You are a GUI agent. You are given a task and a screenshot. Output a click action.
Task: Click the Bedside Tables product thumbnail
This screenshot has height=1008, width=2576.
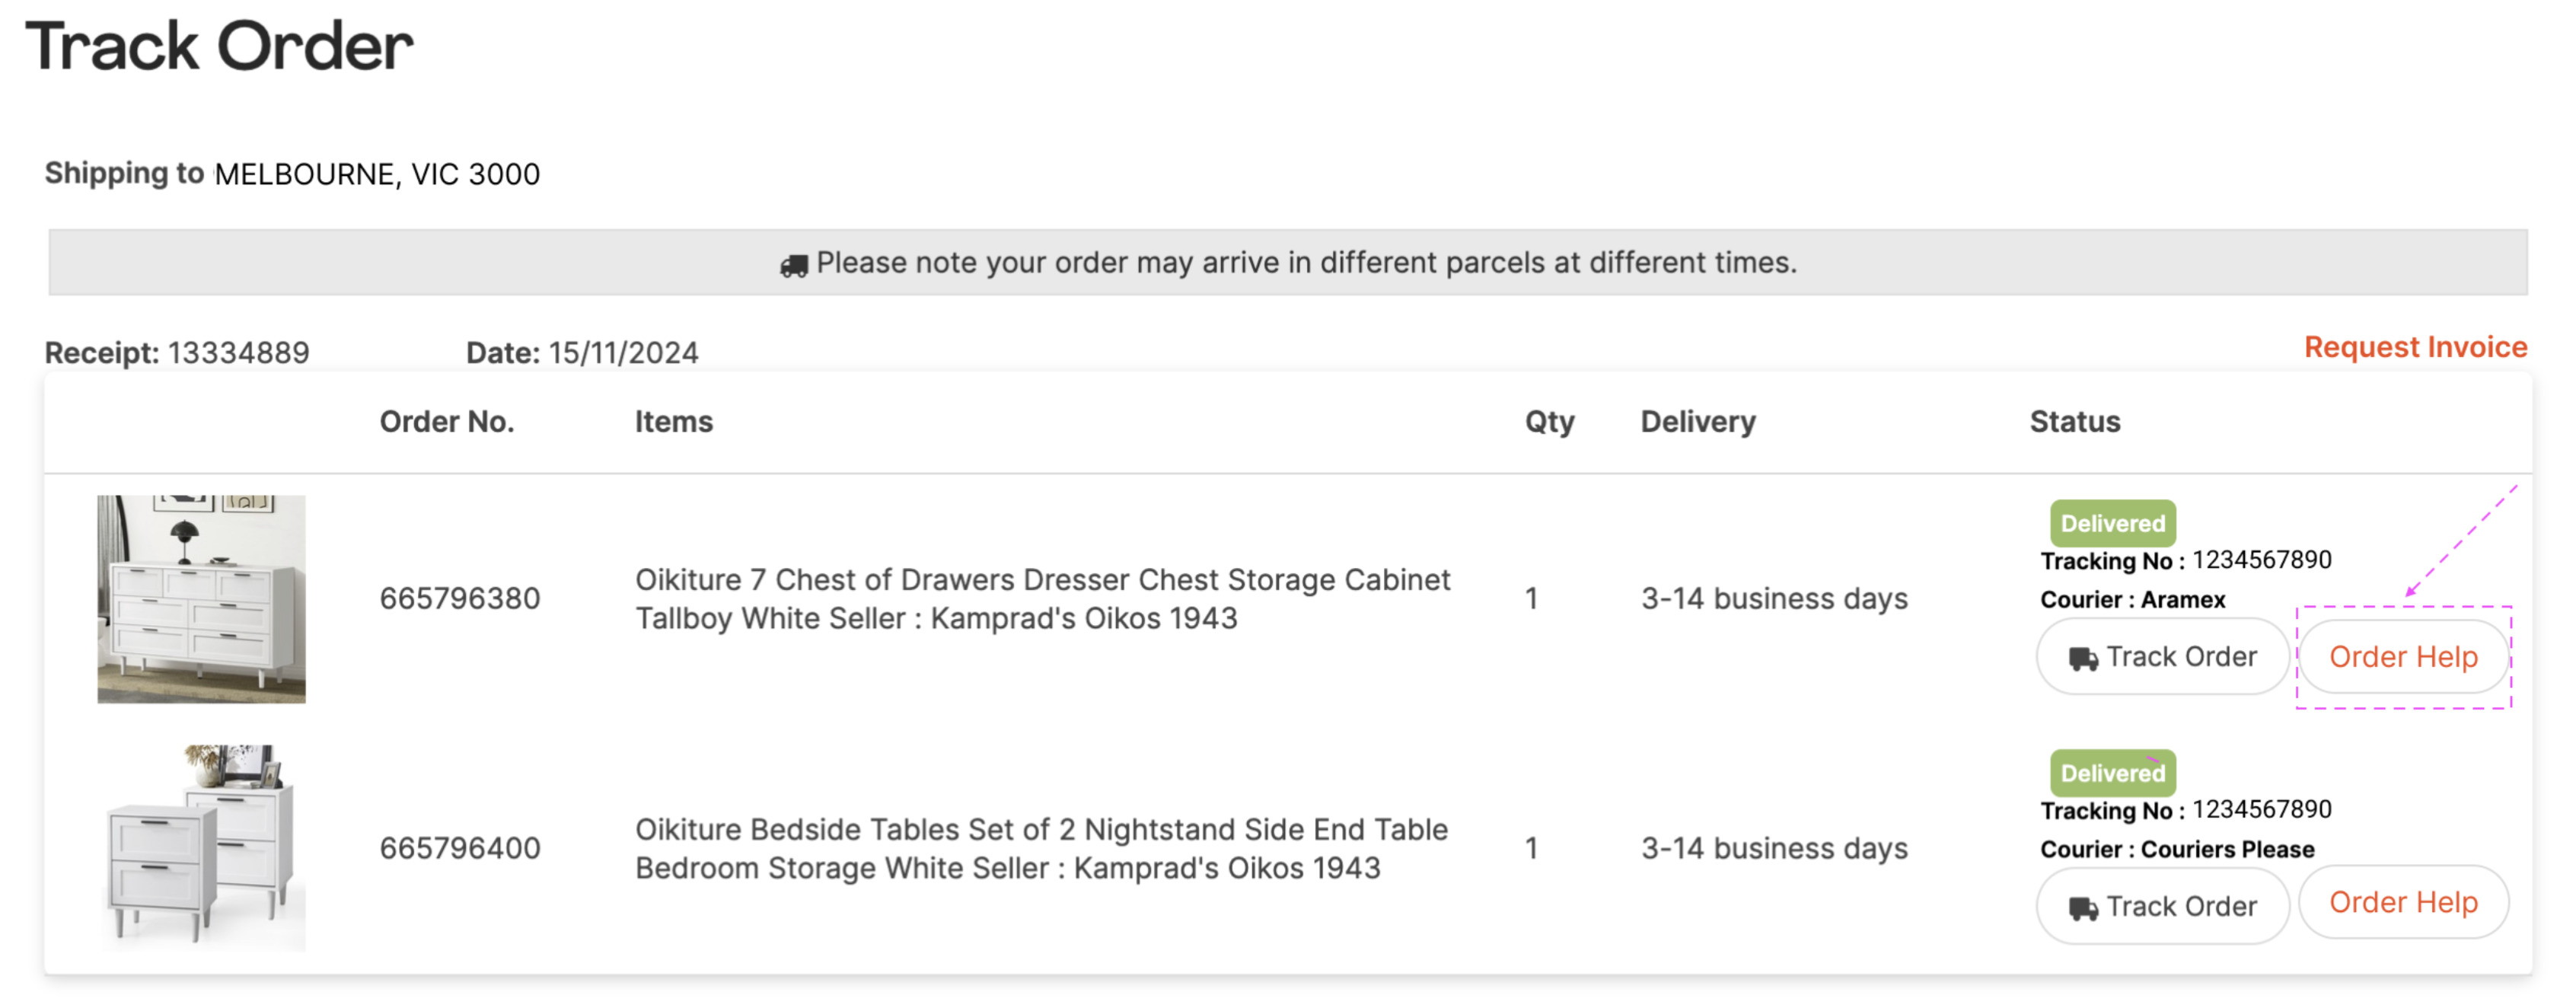point(201,847)
